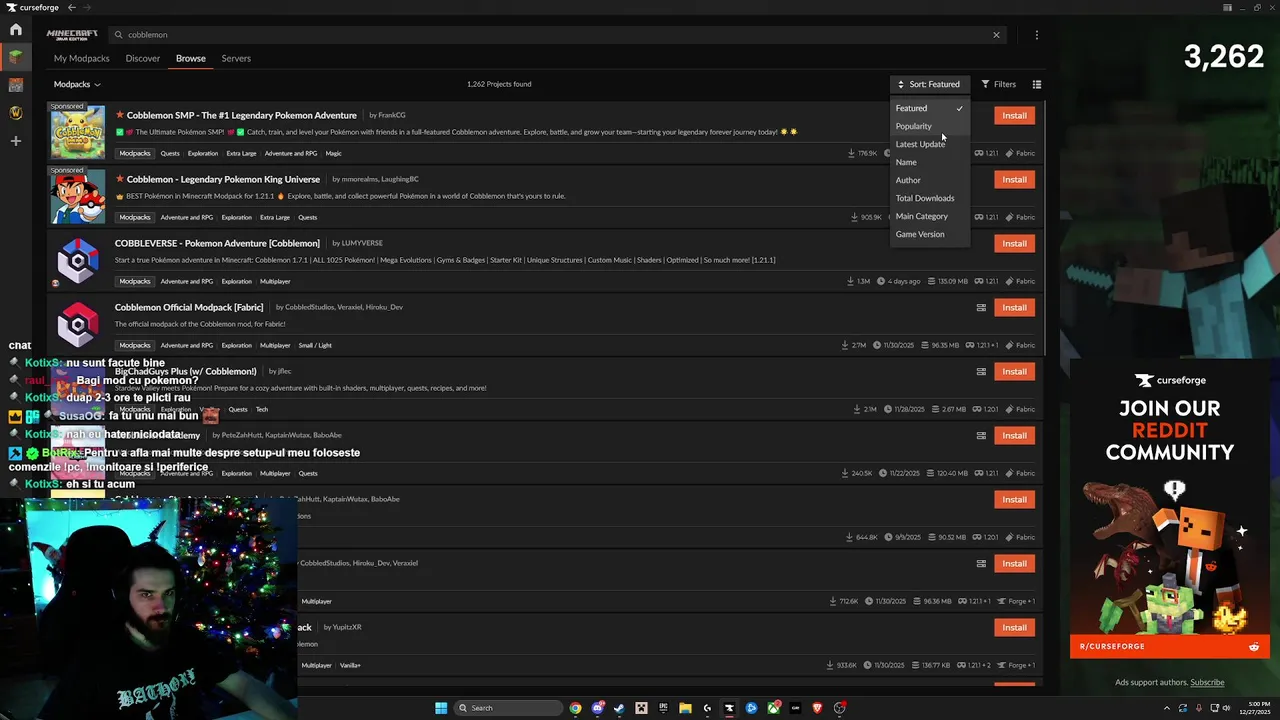Open Cobblemon SMP project title

[241, 115]
